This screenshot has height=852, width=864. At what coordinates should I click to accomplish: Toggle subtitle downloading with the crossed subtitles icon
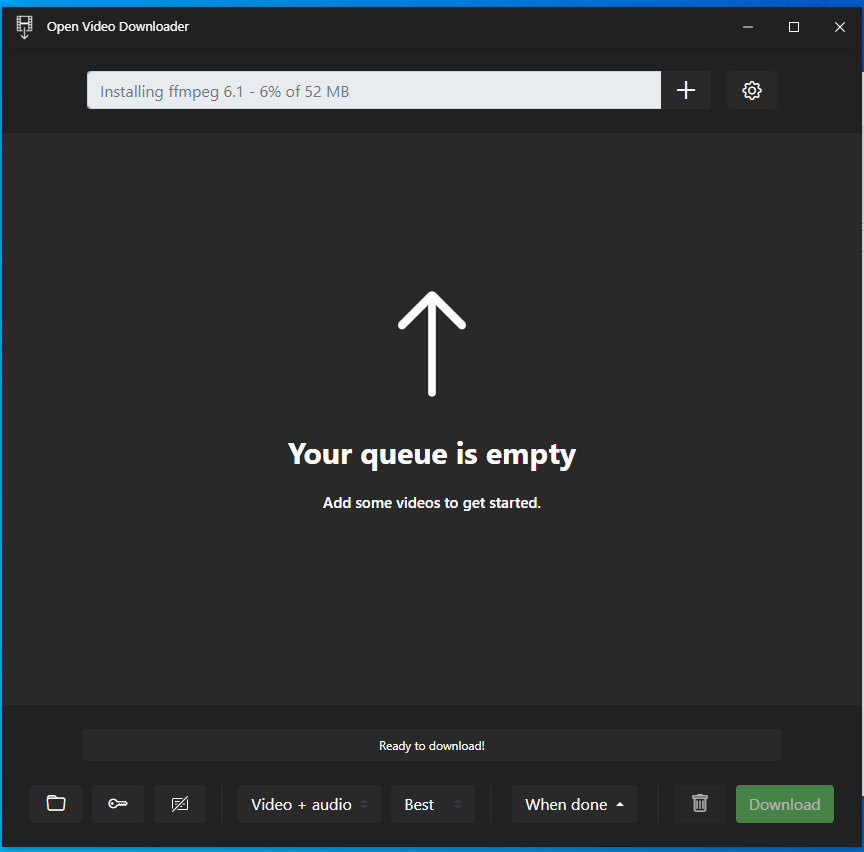(180, 804)
